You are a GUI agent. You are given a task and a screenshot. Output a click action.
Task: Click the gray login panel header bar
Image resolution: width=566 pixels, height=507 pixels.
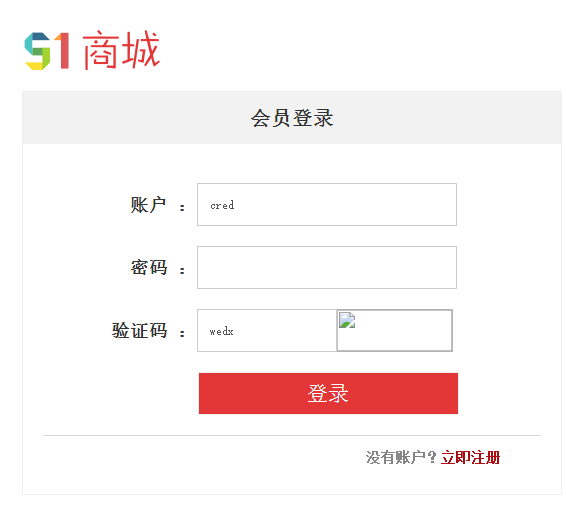292,118
